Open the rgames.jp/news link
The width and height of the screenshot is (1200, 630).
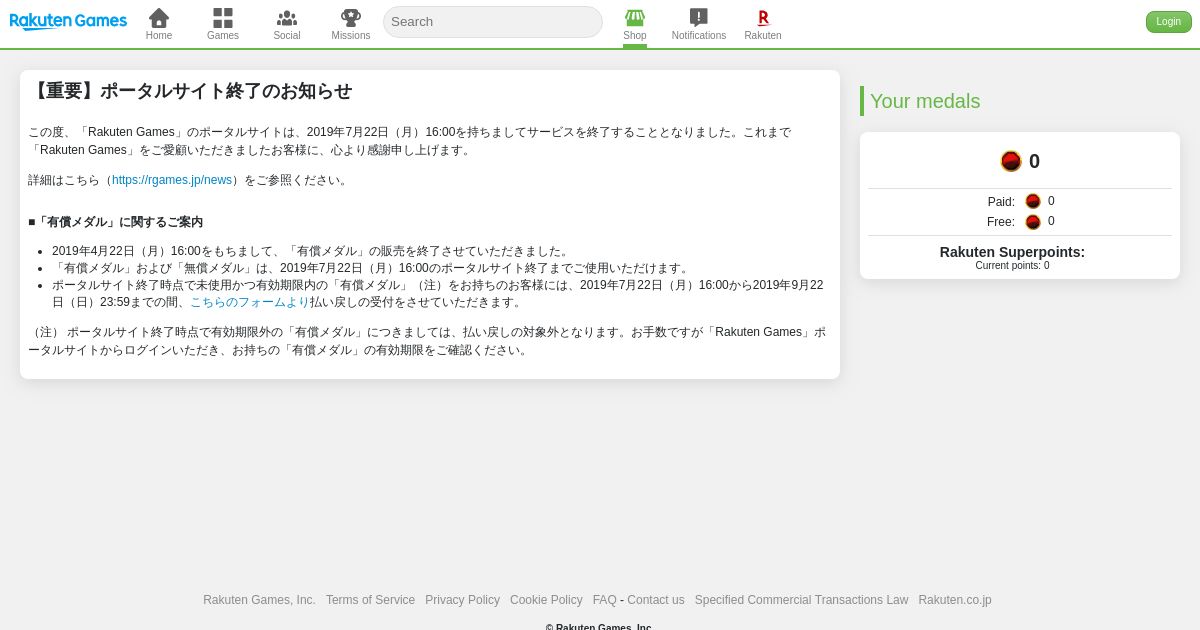172,180
